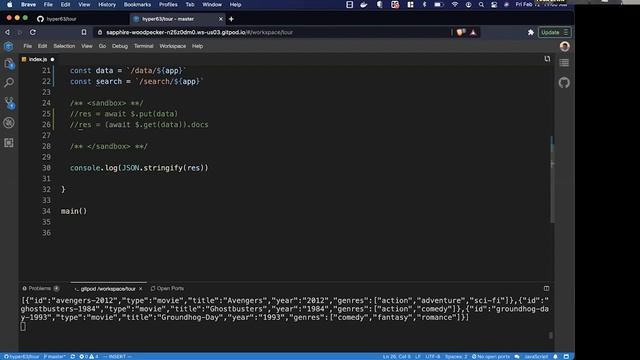Click the No open ports status item
The height and width of the screenshot is (360, 640).
(491, 356)
